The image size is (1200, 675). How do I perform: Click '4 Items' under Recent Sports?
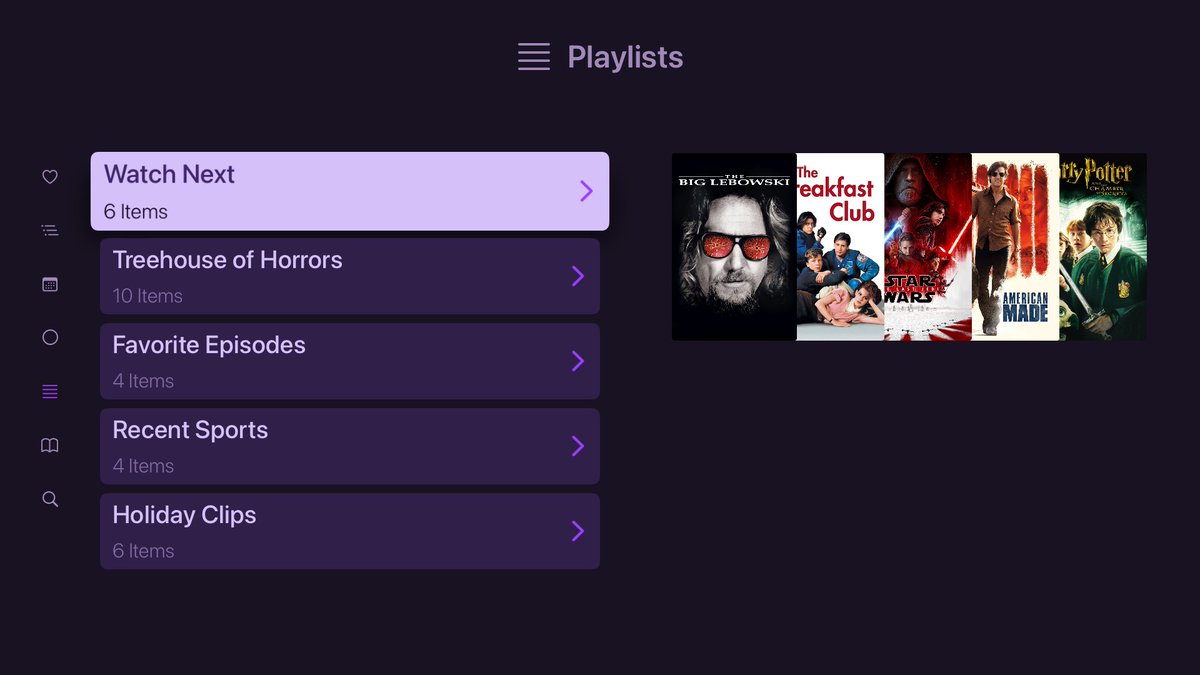[x=143, y=466]
